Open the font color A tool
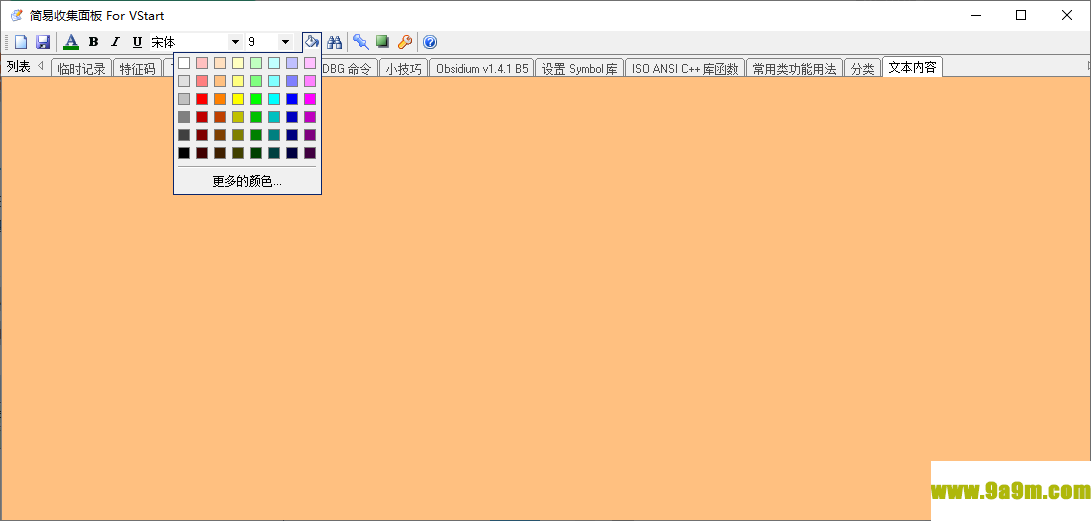Viewport: 1091px width, 521px height. (71, 42)
